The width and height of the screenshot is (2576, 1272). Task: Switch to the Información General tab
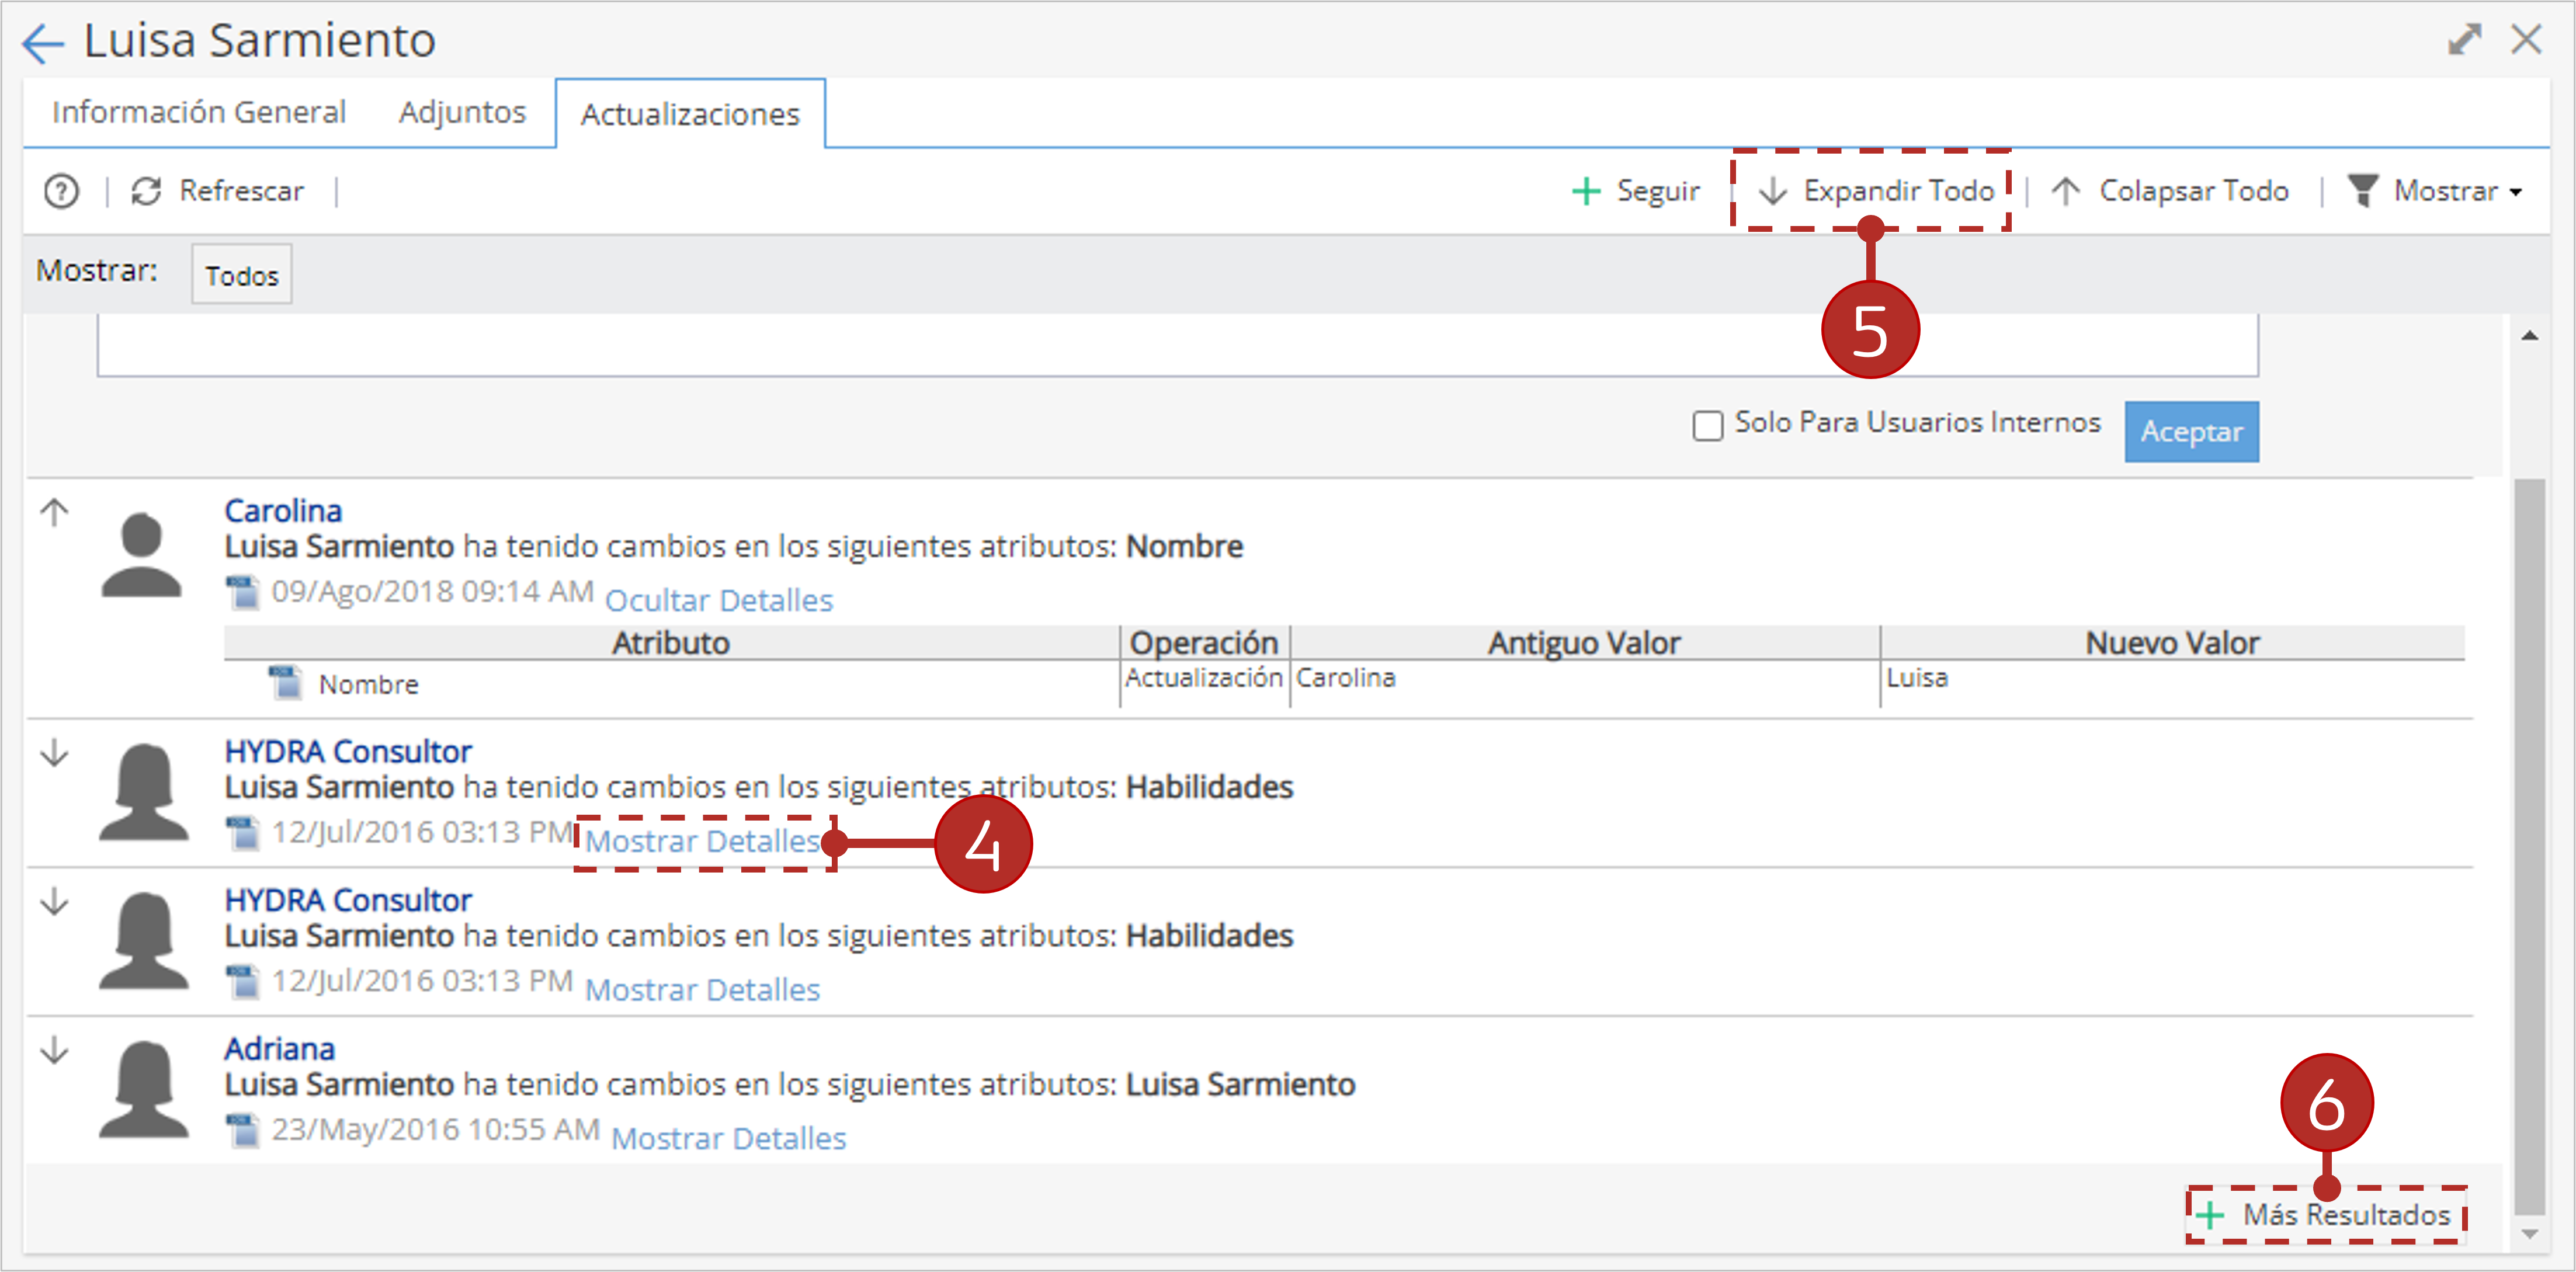click(199, 112)
